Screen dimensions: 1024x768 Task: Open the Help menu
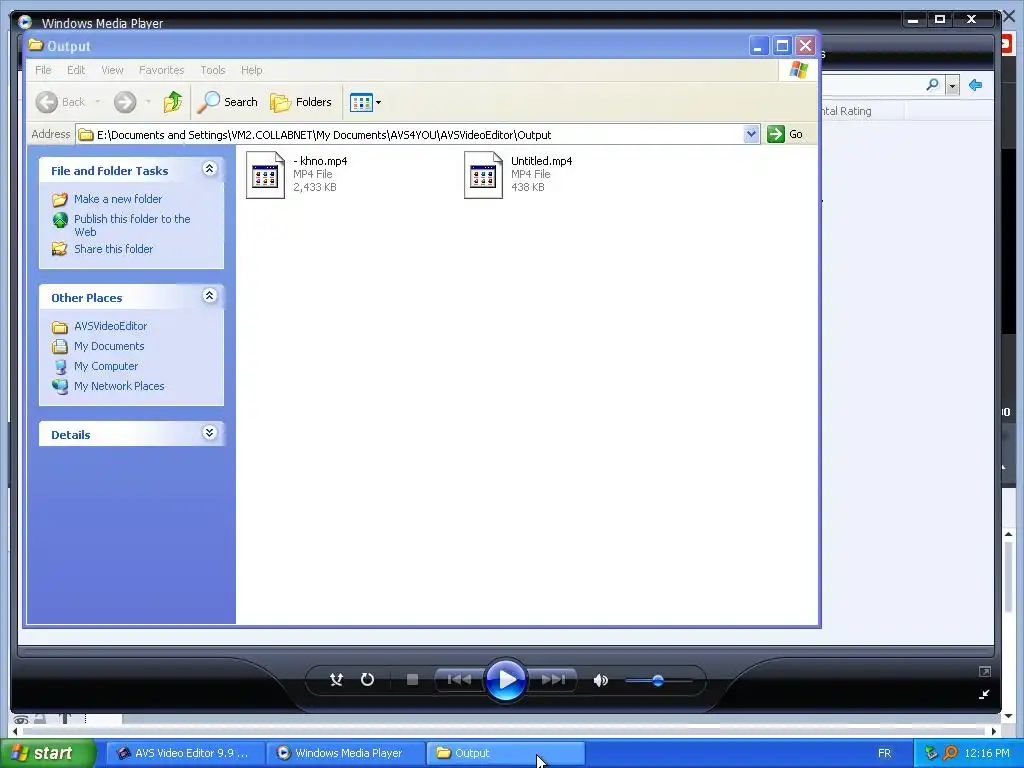(x=251, y=70)
